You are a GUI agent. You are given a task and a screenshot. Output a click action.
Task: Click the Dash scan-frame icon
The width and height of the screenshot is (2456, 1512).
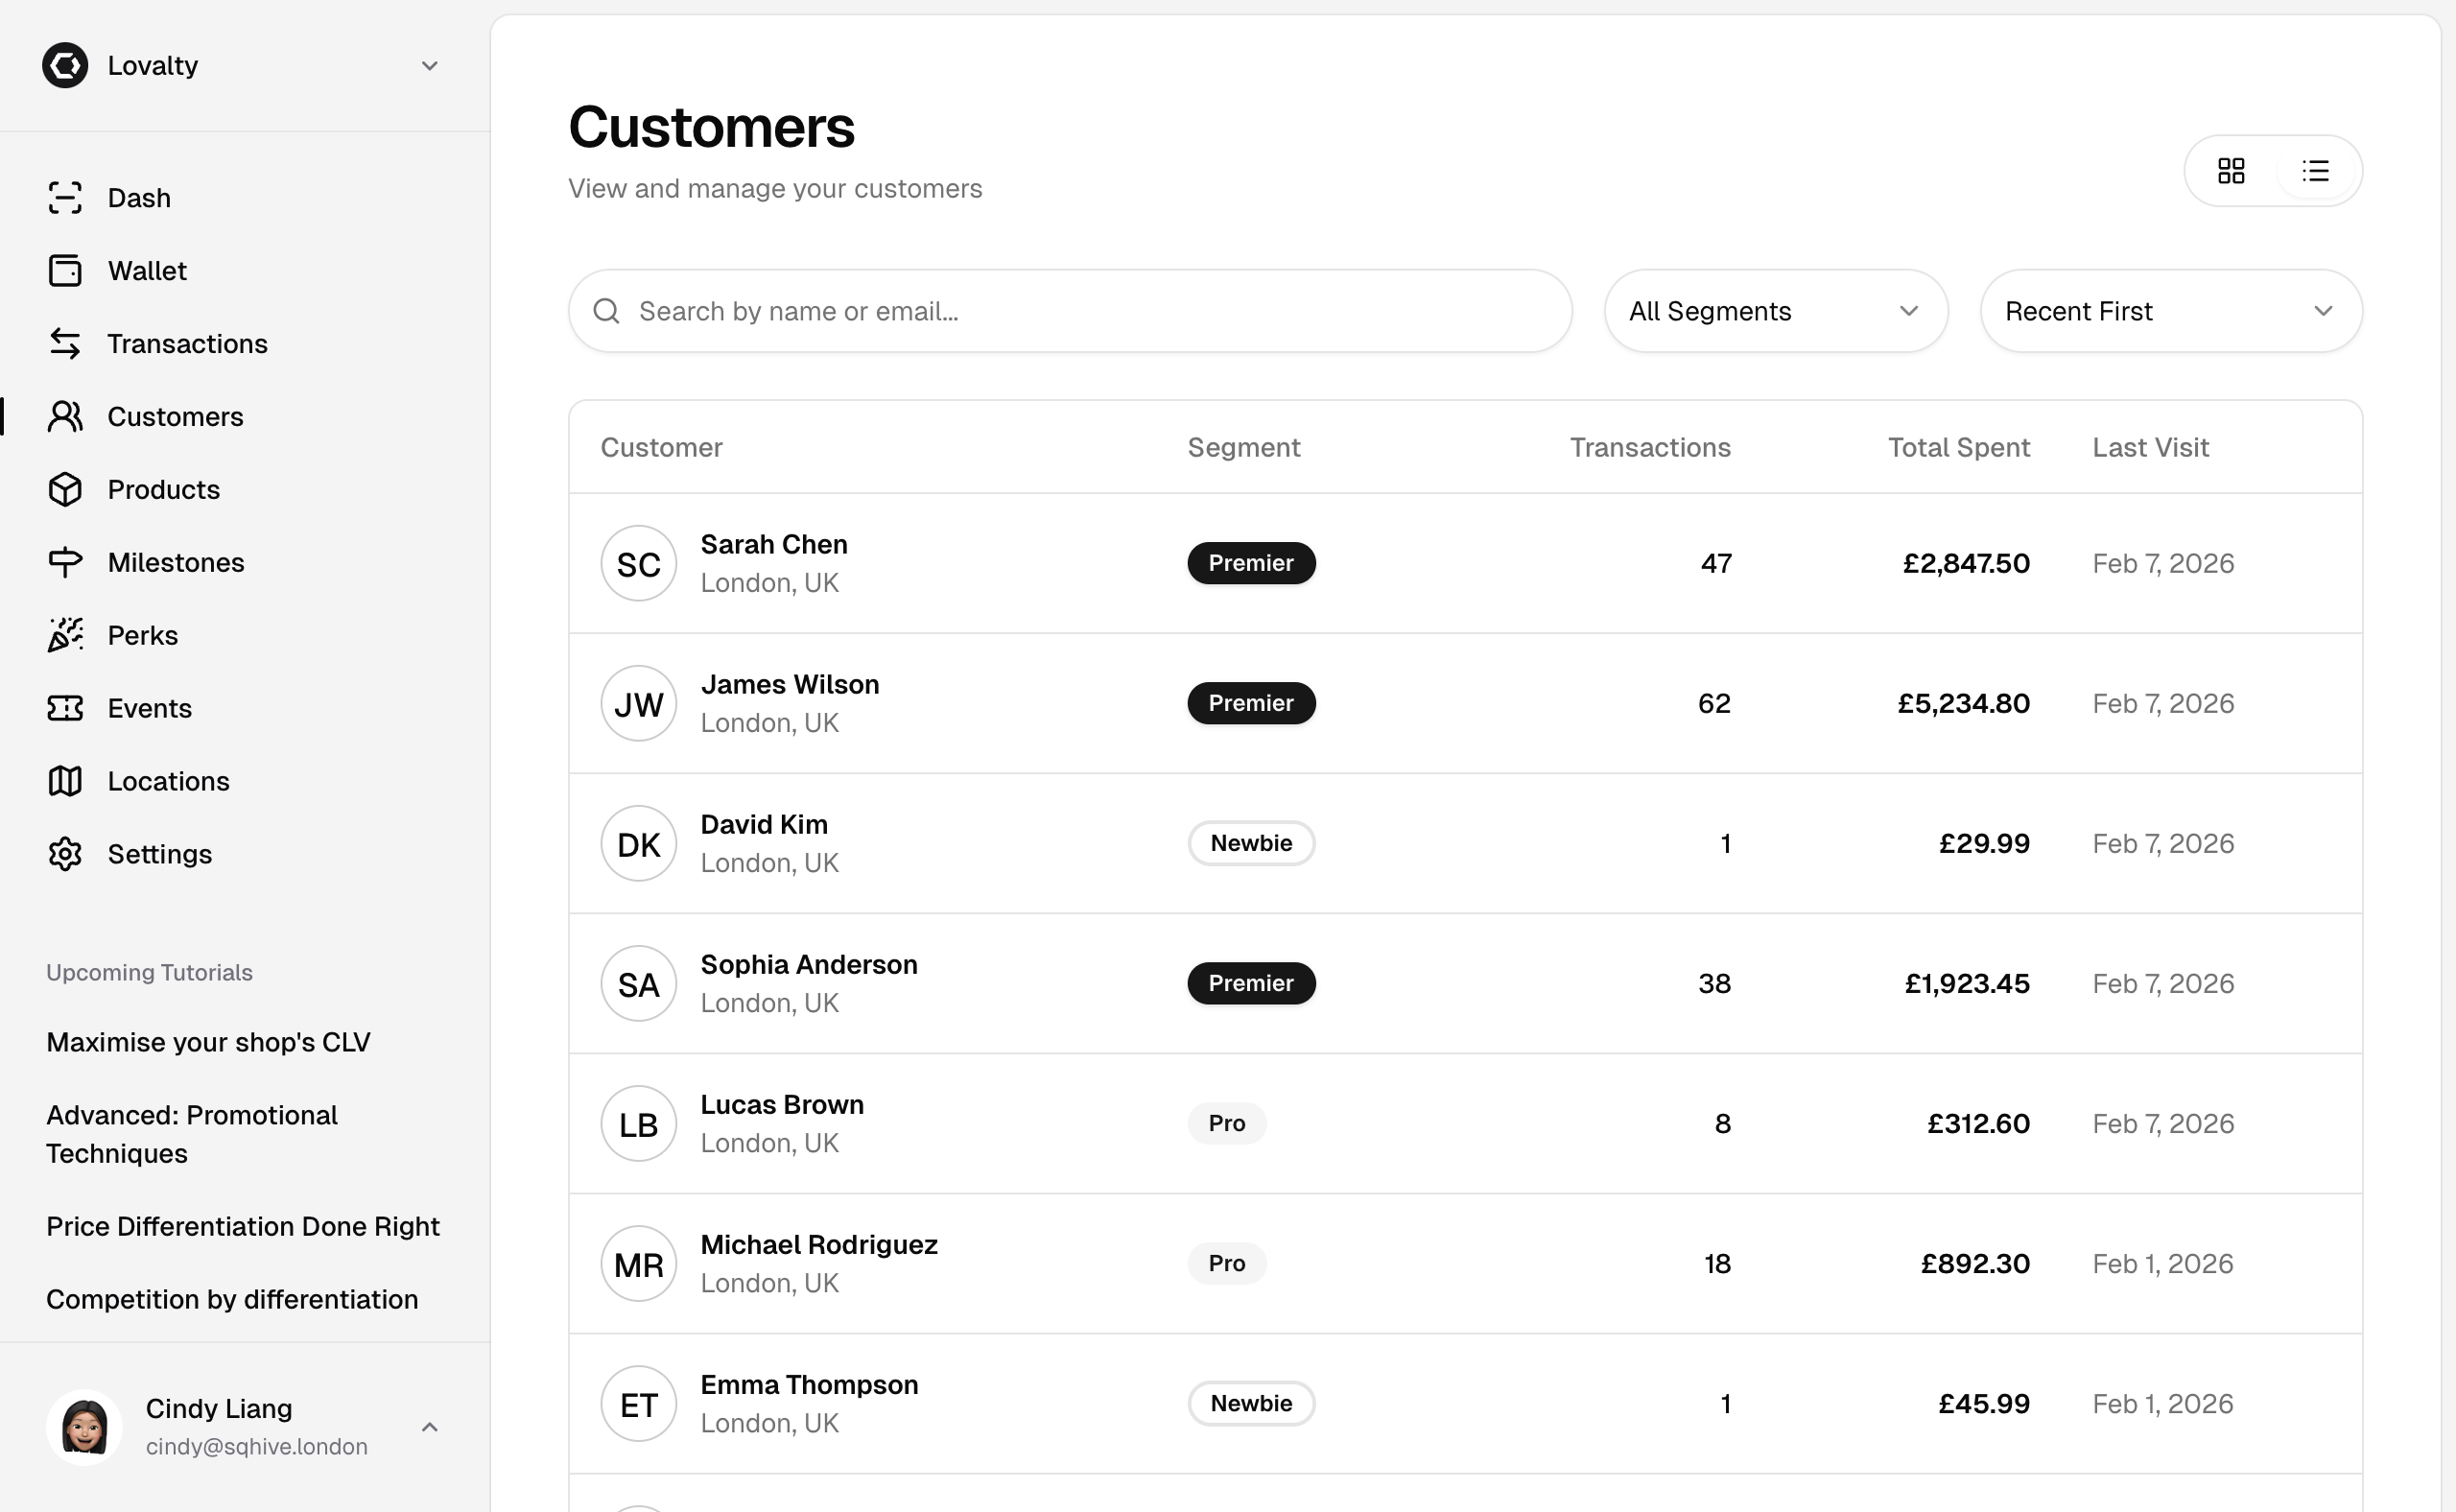[x=65, y=198]
